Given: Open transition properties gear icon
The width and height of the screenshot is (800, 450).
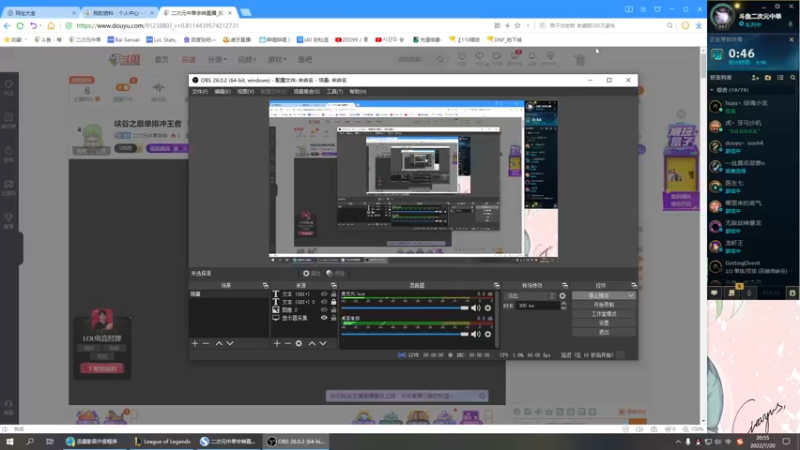Looking at the screenshot, I should coord(562,296).
